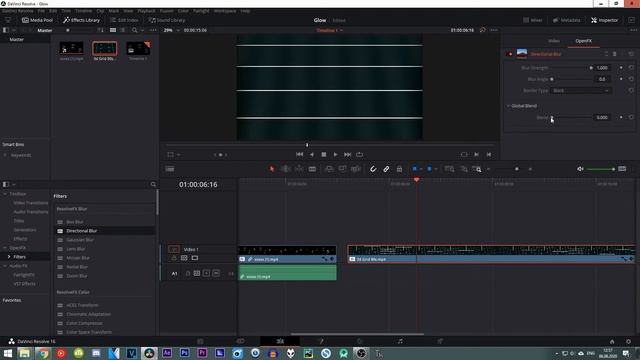
Task: Play the timeline forward
Action: tap(335, 155)
